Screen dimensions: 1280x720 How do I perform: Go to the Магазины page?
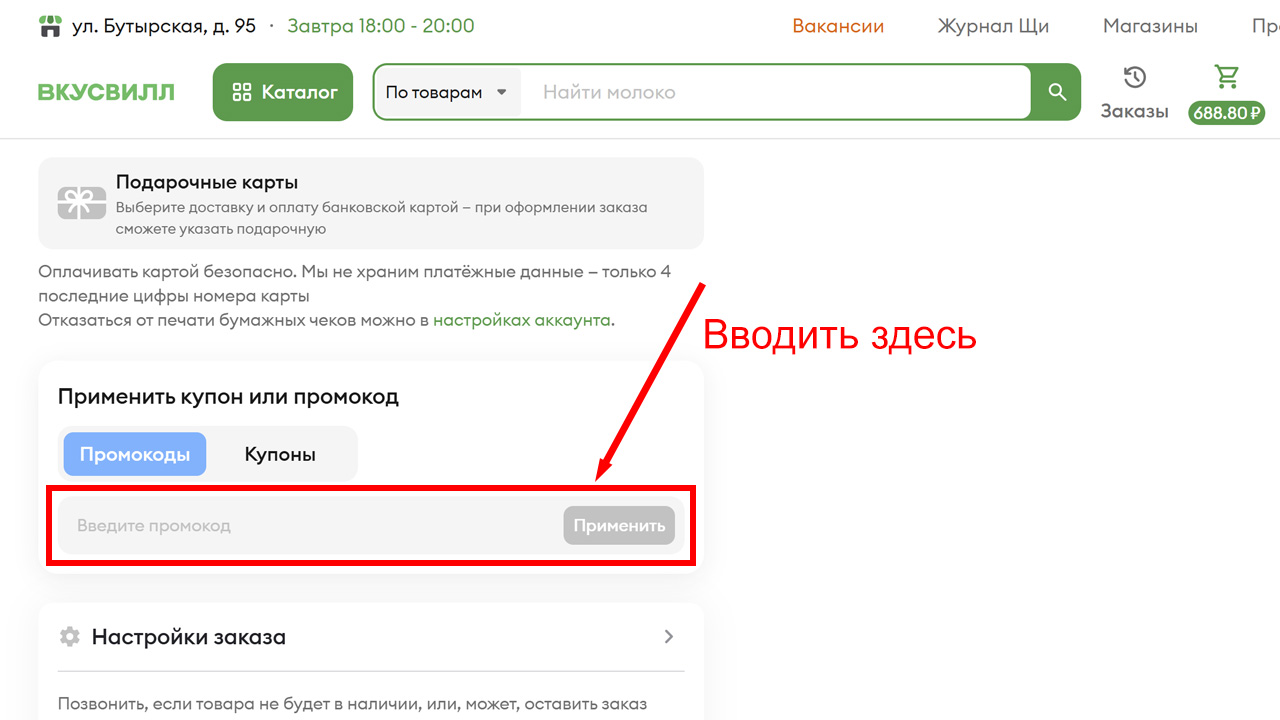point(1150,26)
